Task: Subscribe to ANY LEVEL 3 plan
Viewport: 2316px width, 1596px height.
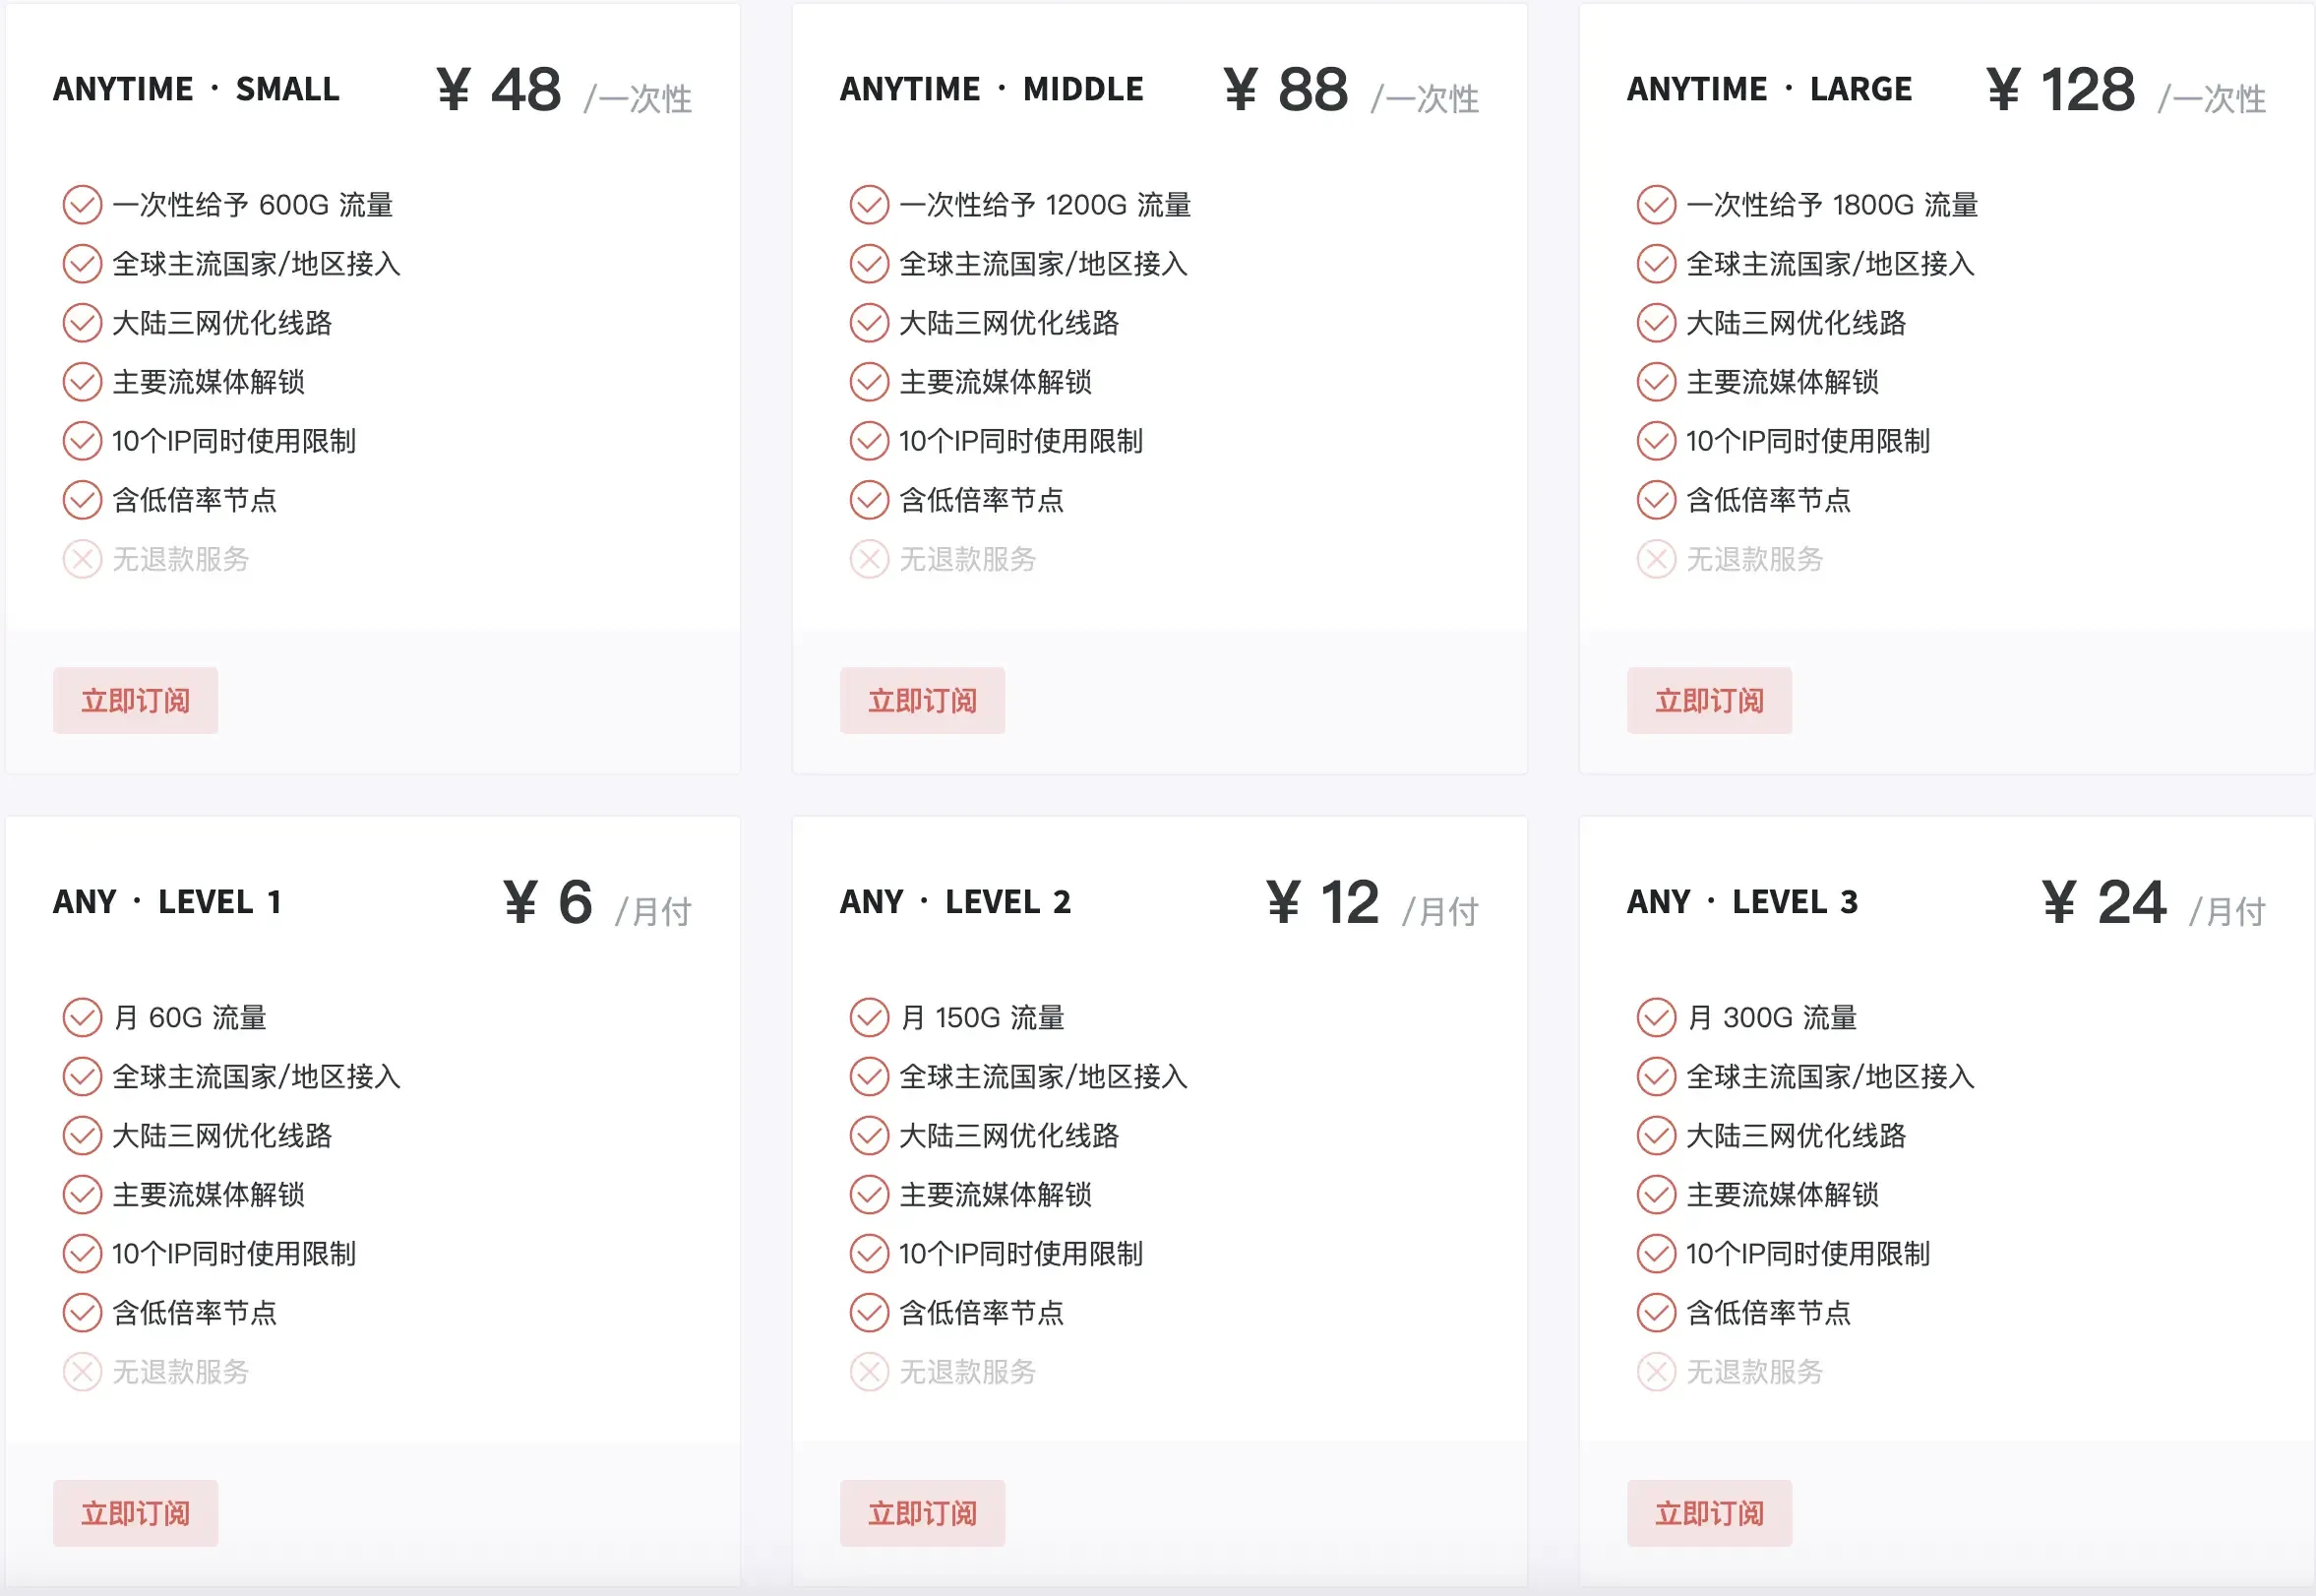Action: [1709, 1513]
